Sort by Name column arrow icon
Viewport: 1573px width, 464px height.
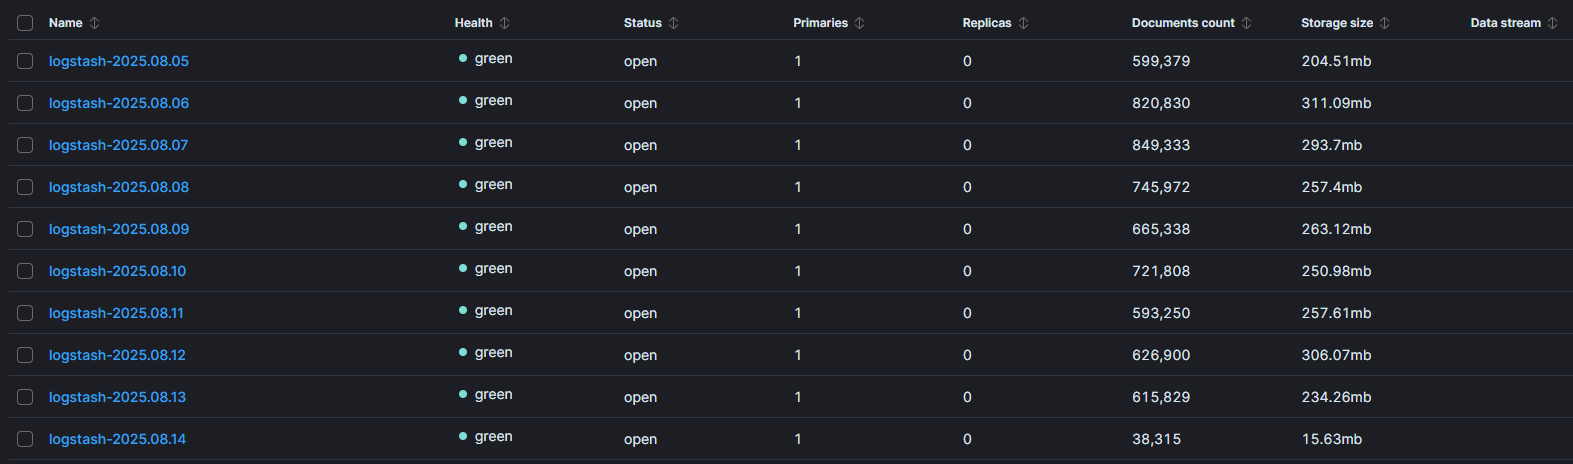[95, 23]
